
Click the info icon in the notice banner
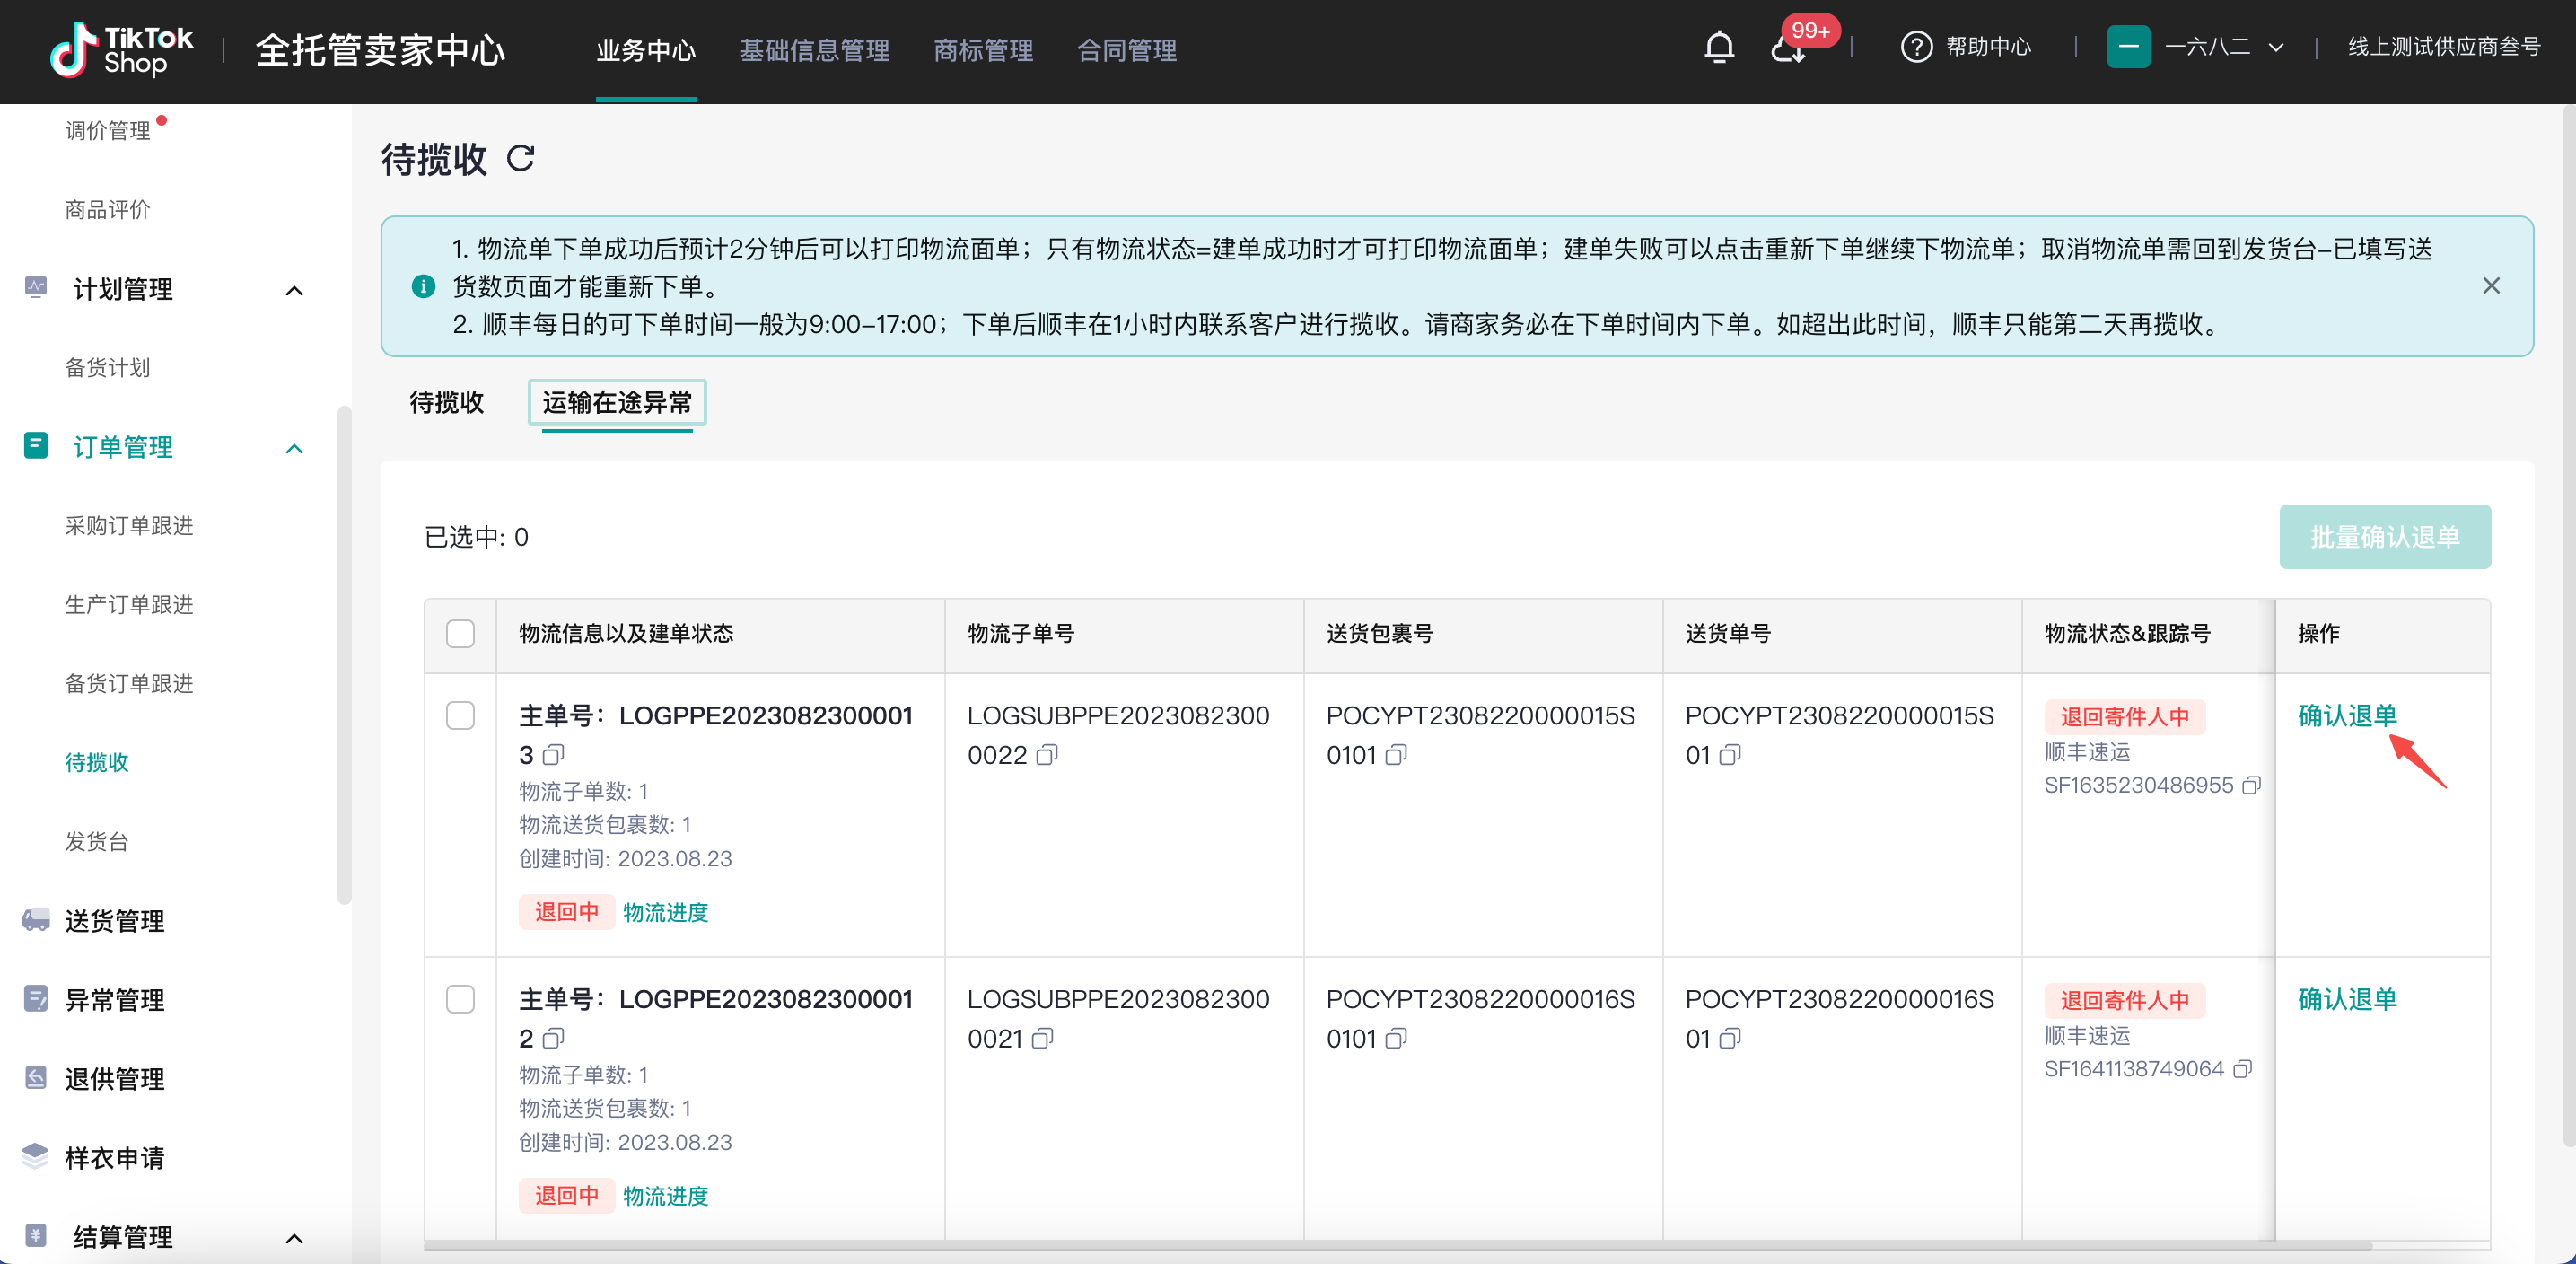423,287
